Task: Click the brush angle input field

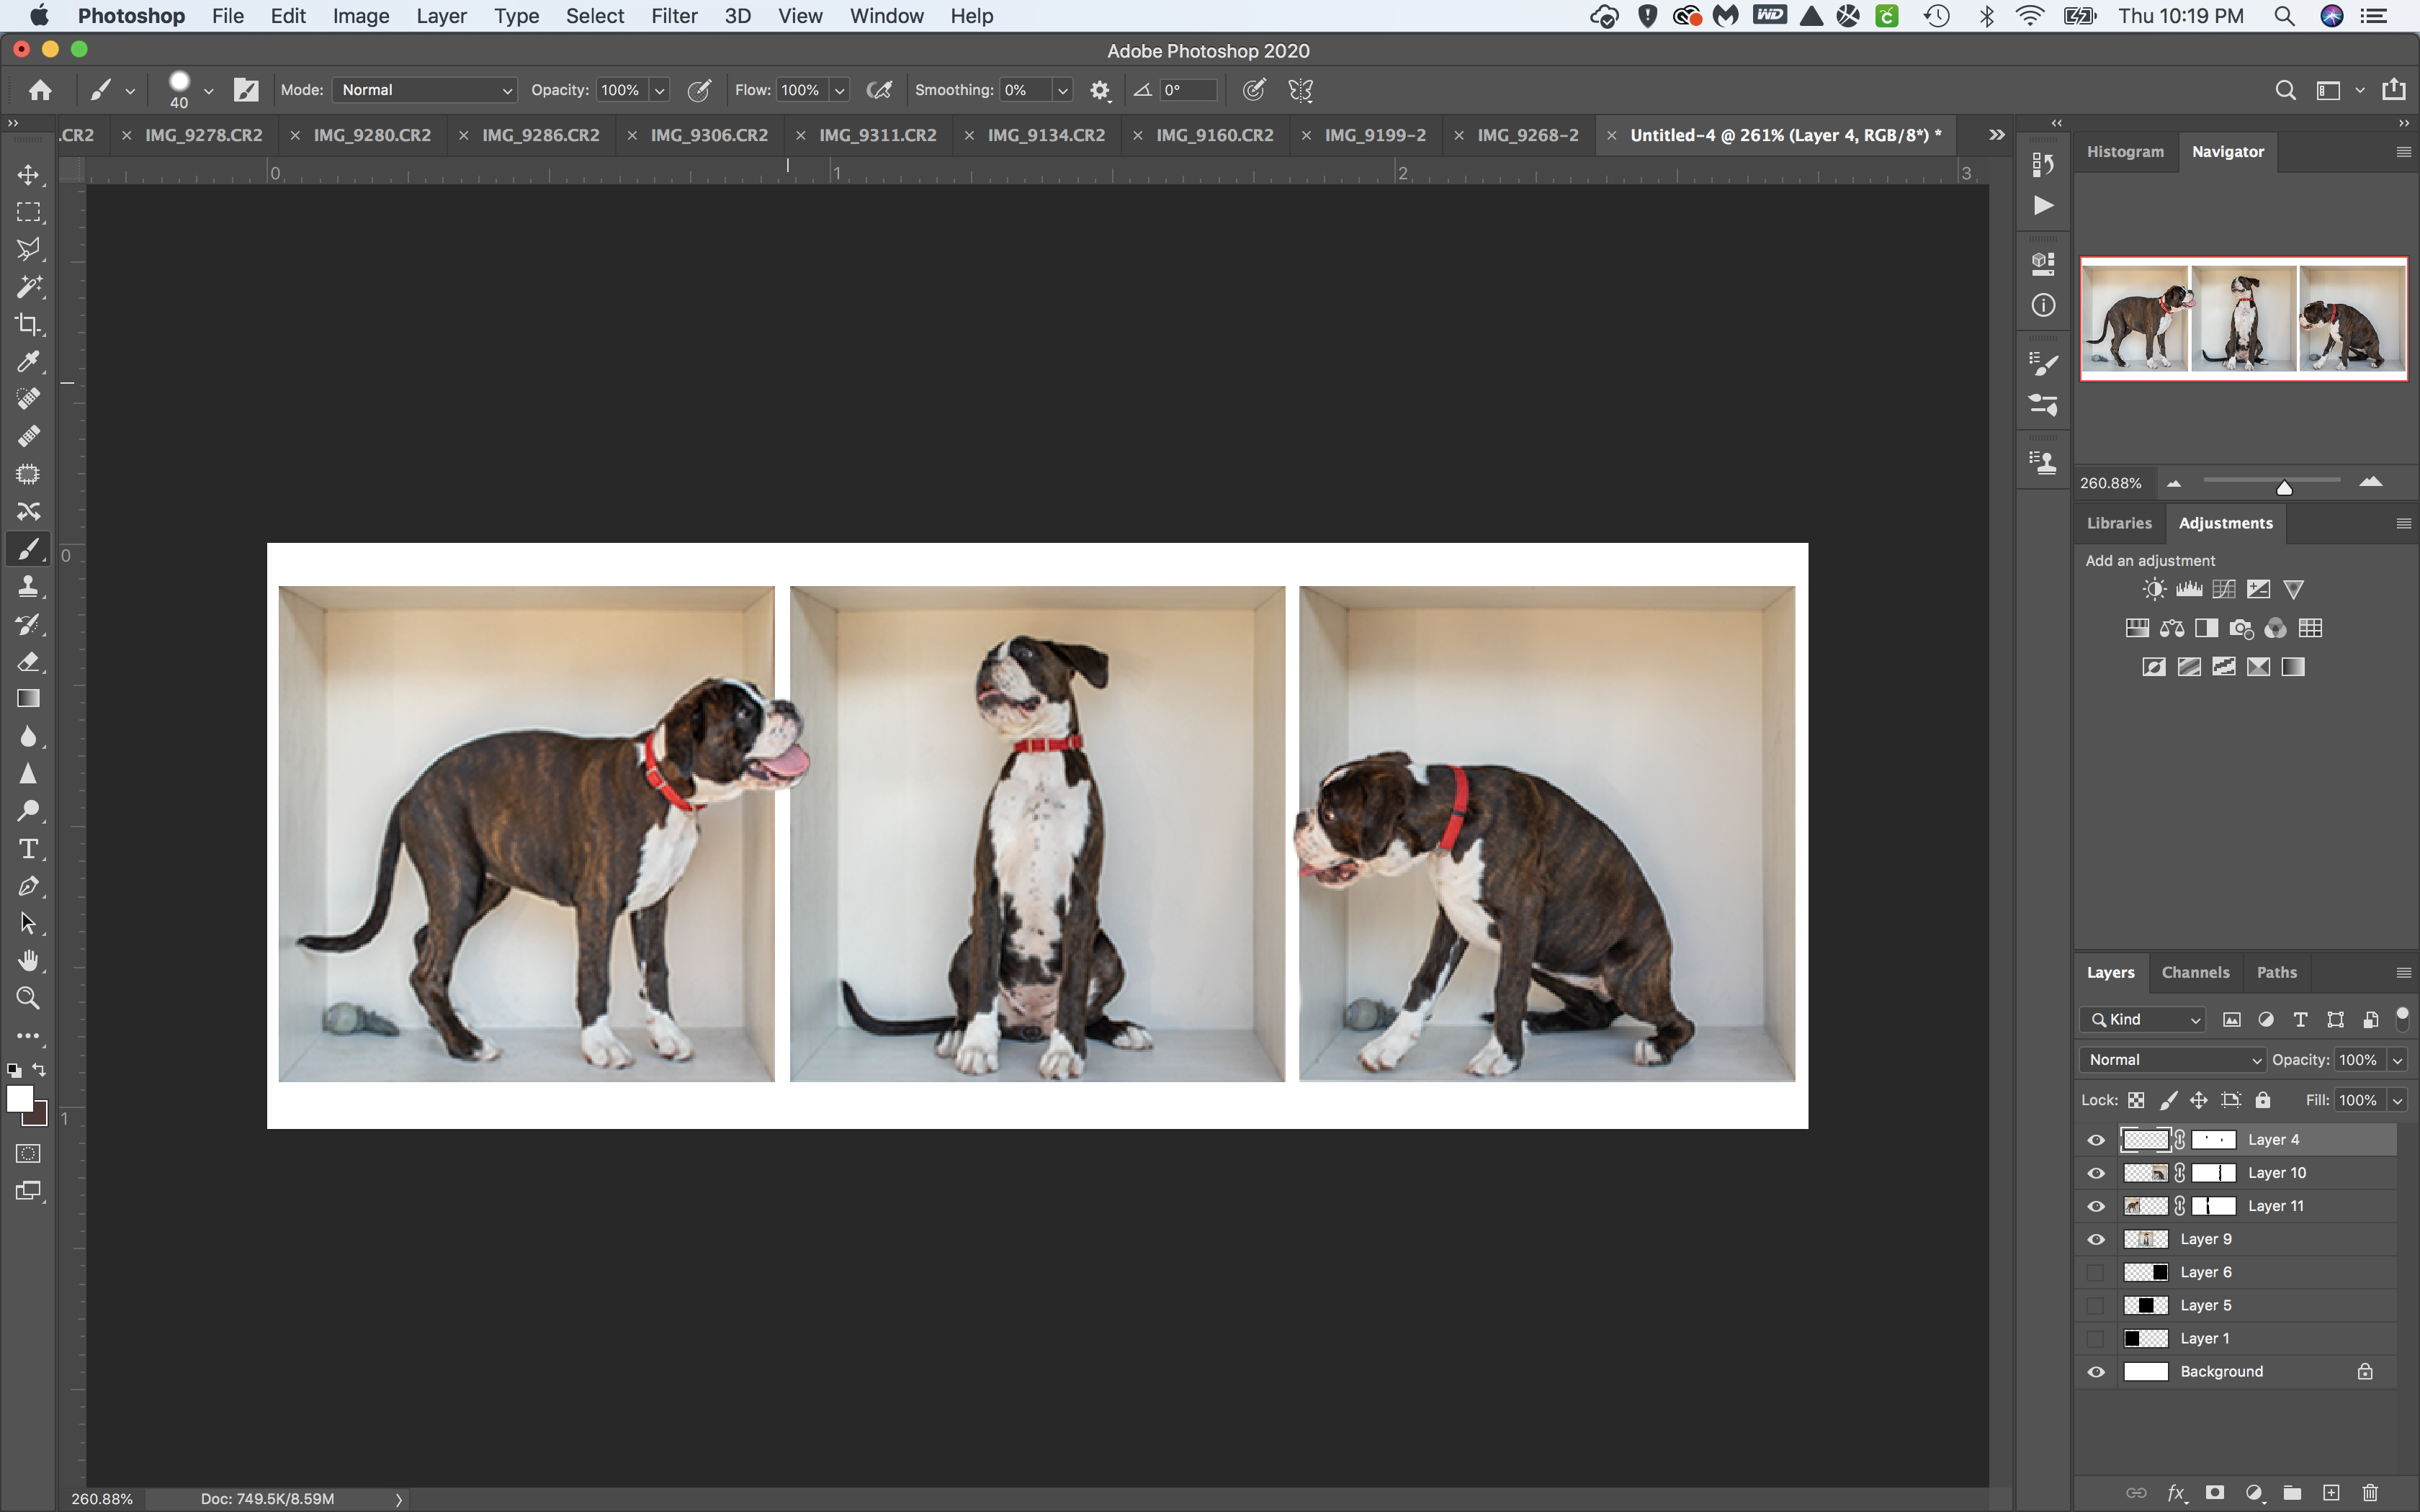Action: click(1188, 90)
